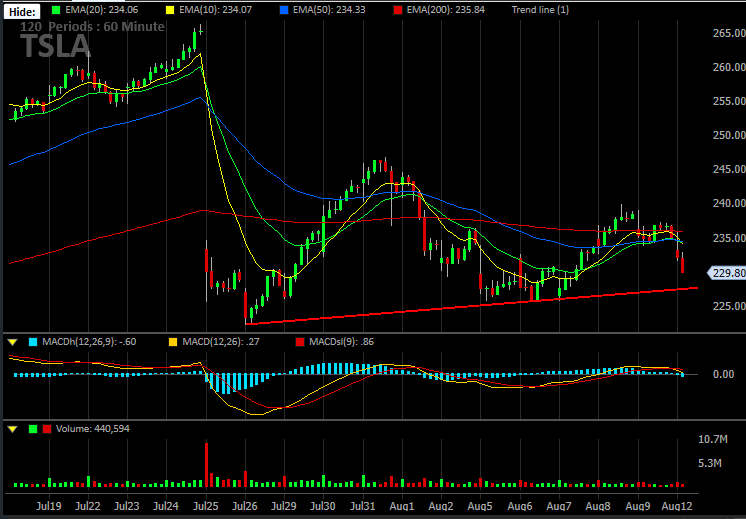
Task: Click the 10.7M volume axis label
Action: pos(713,440)
